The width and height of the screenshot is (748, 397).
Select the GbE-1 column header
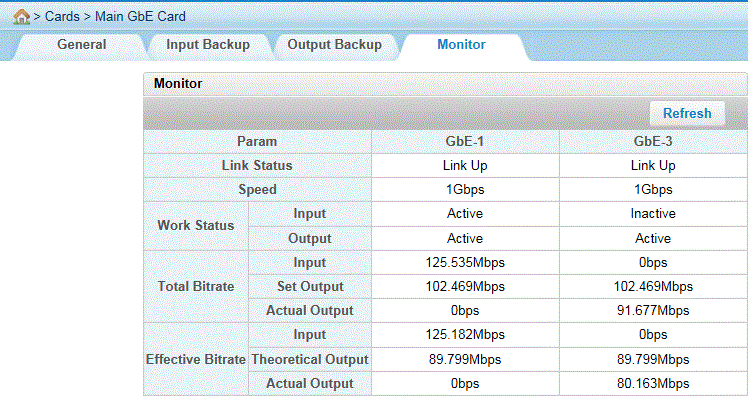[465, 141]
